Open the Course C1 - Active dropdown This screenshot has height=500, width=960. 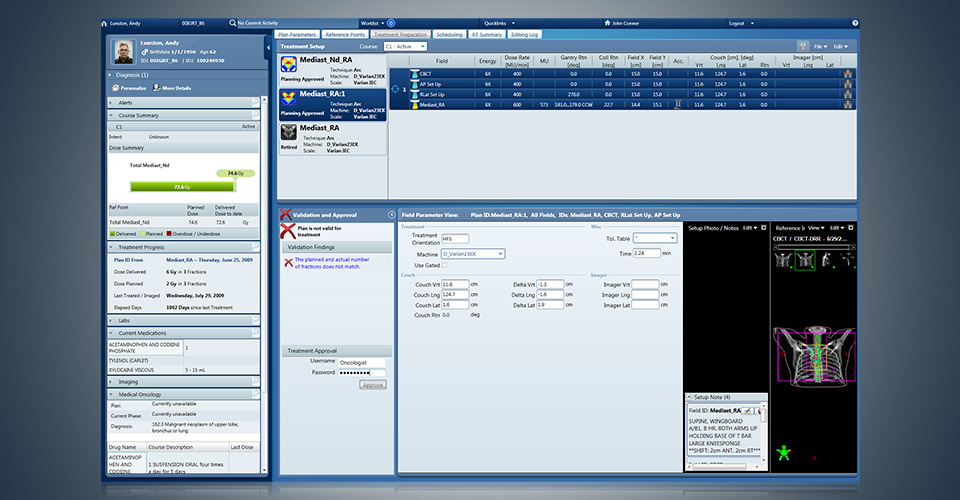coord(405,47)
